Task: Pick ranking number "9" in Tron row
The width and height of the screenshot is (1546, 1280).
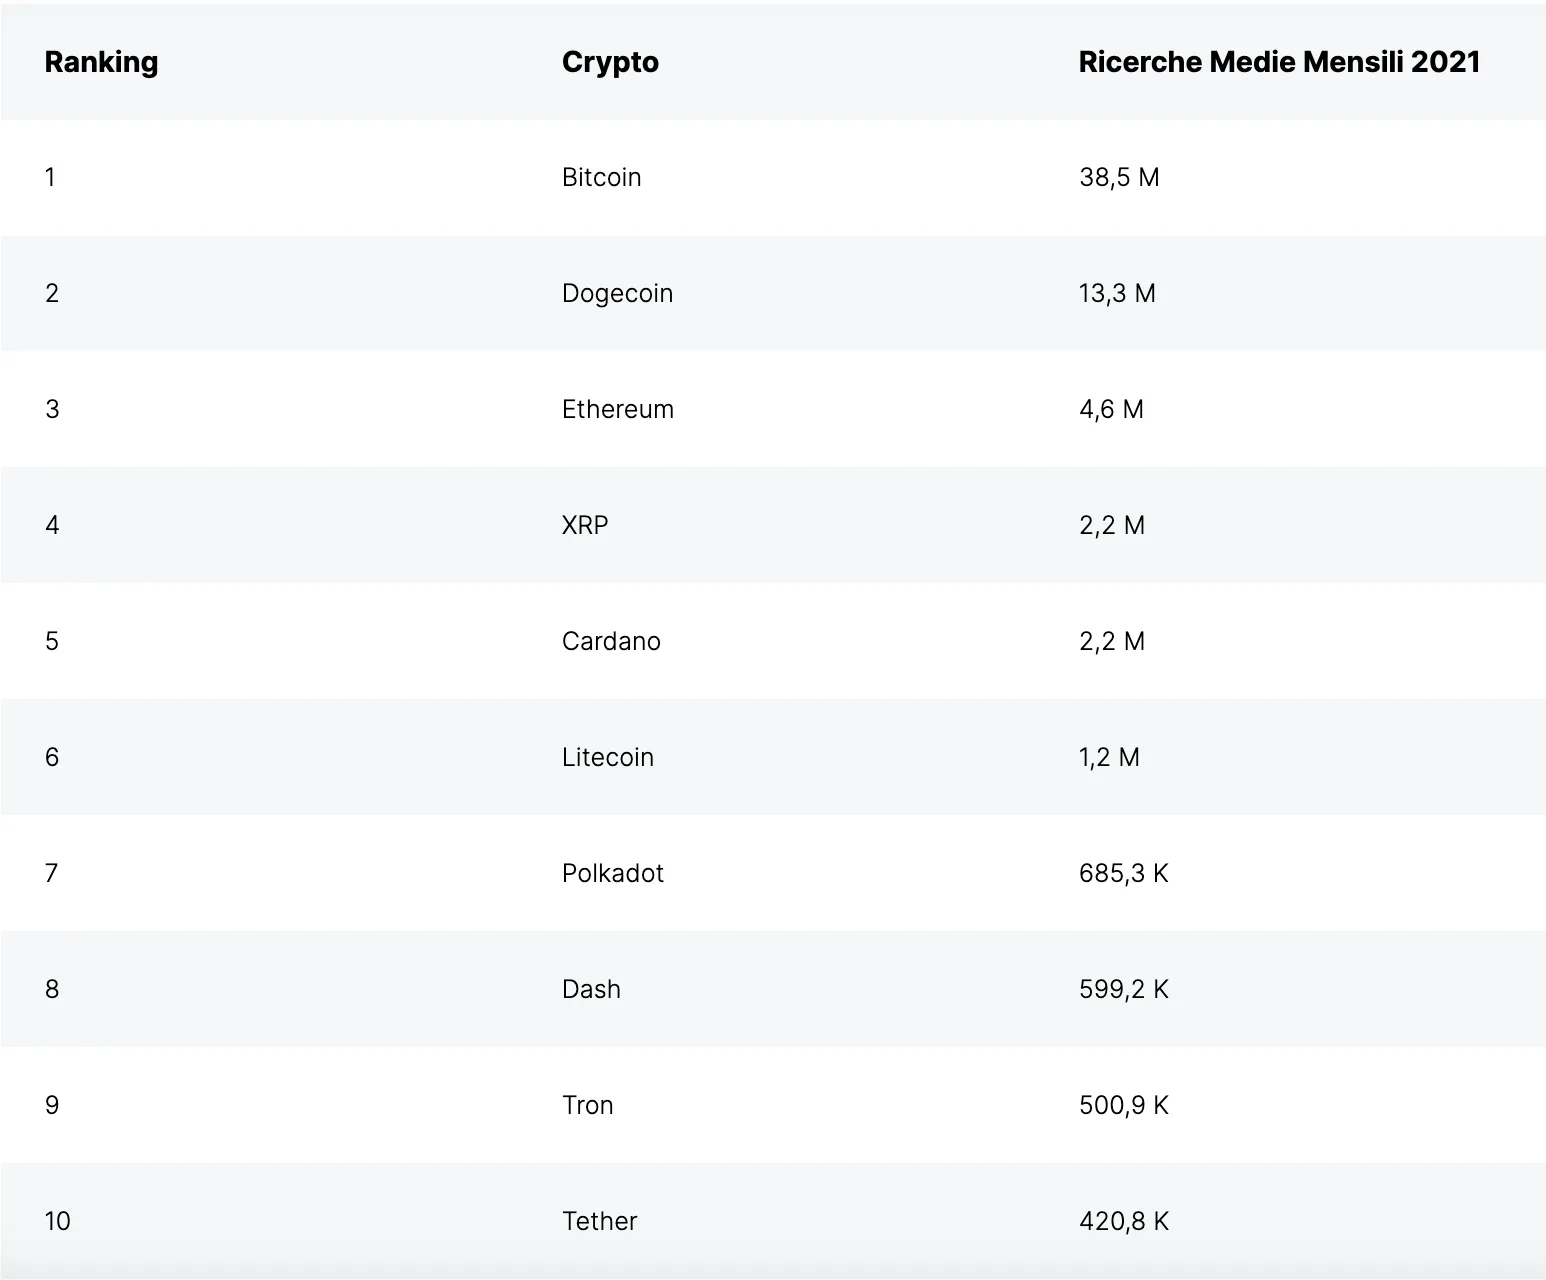Action: tap(52, 1105)
